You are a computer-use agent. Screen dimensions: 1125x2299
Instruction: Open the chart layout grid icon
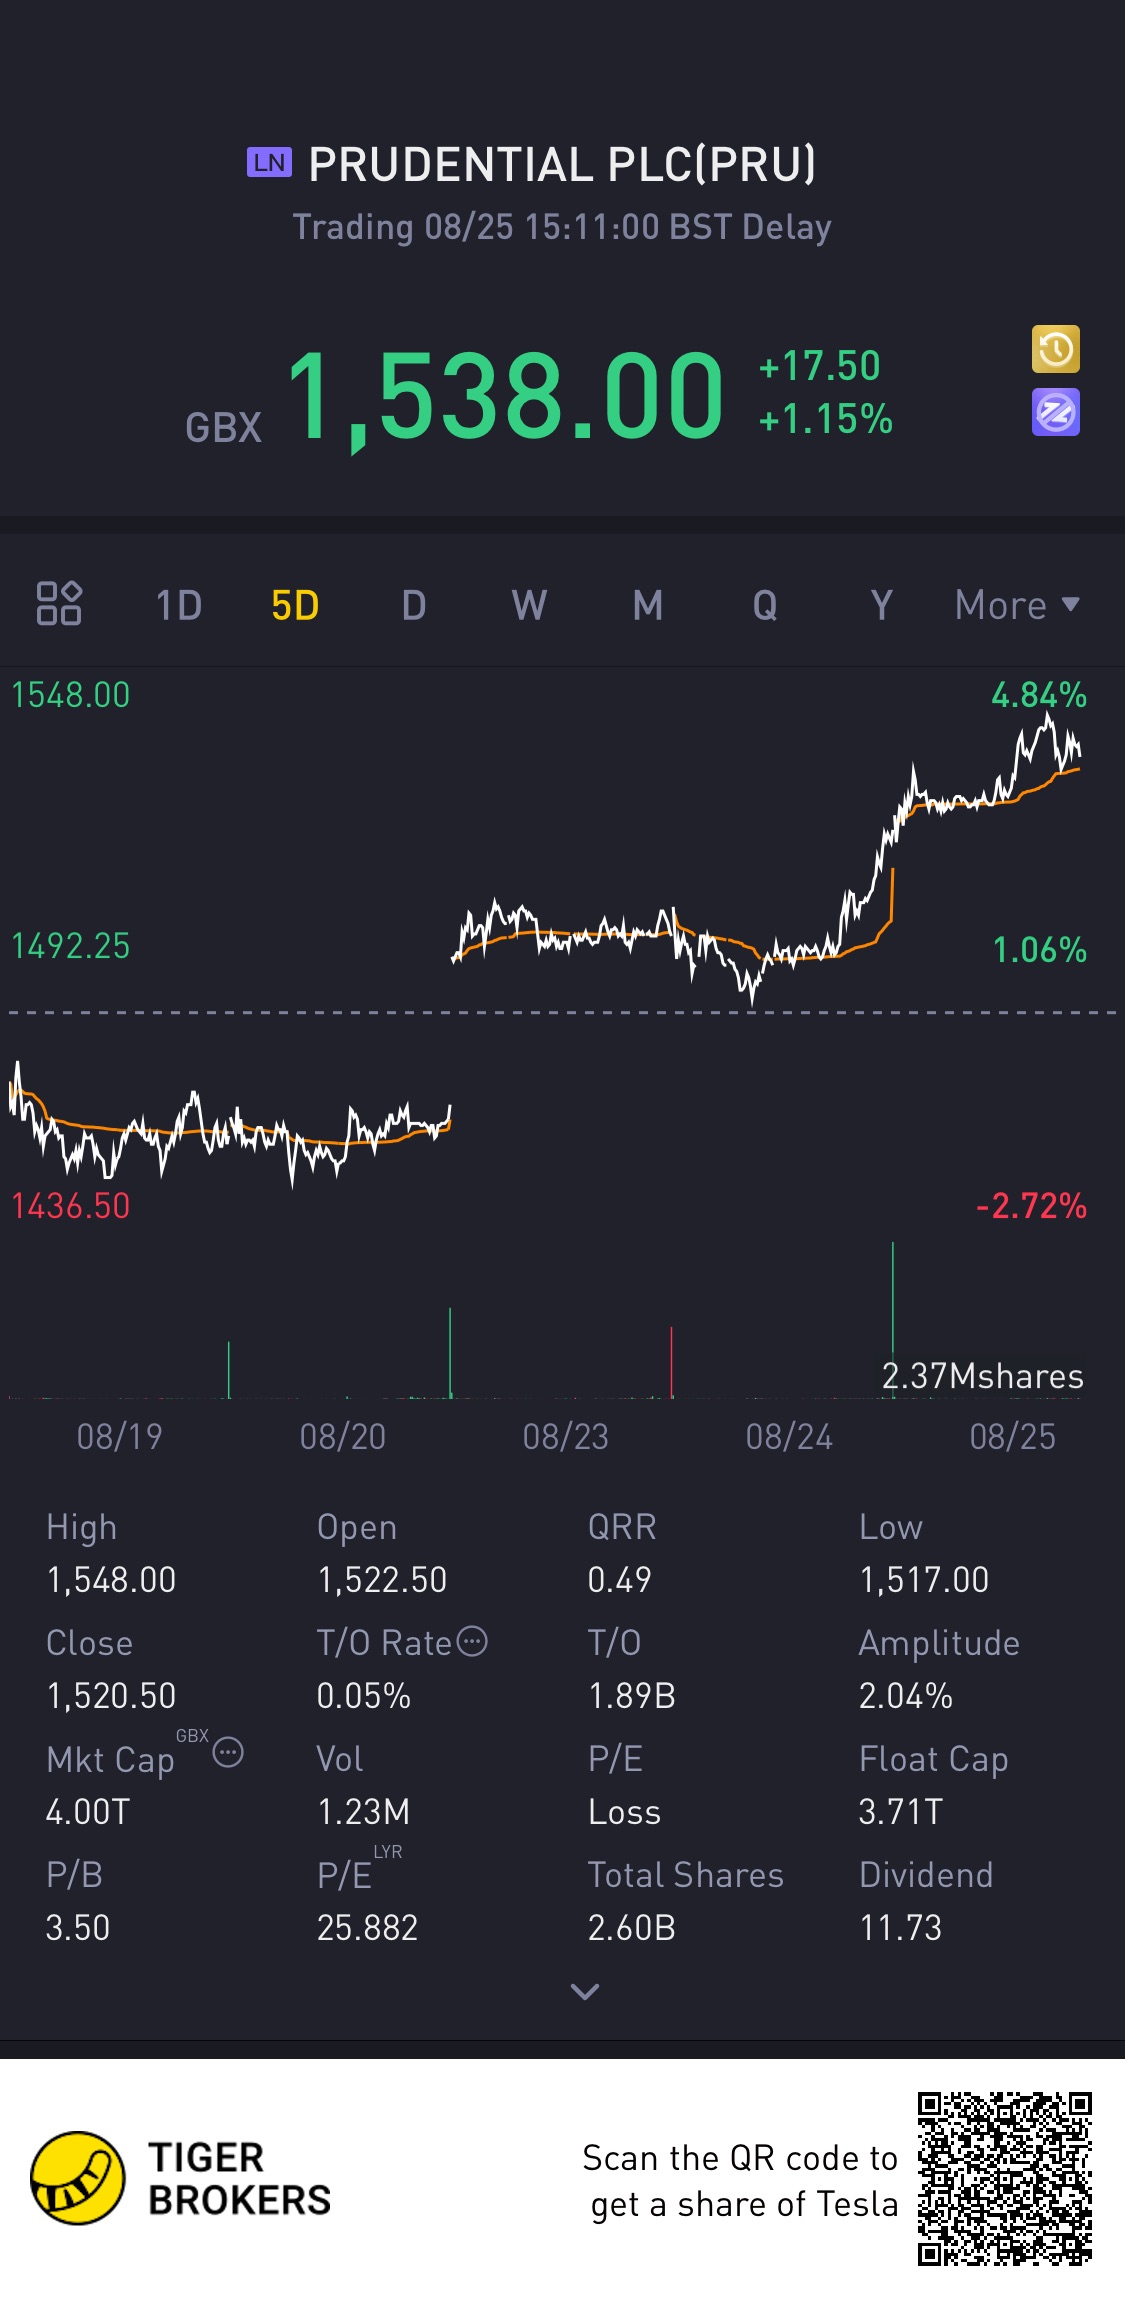59,604
